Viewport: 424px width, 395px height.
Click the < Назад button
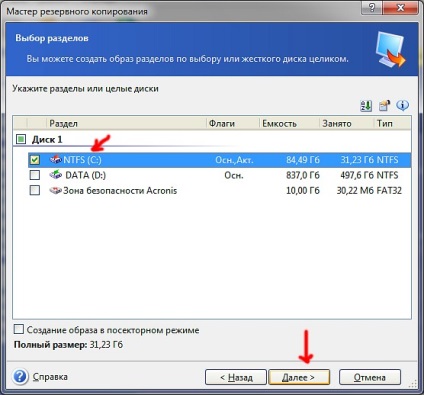tap(236, 377)
